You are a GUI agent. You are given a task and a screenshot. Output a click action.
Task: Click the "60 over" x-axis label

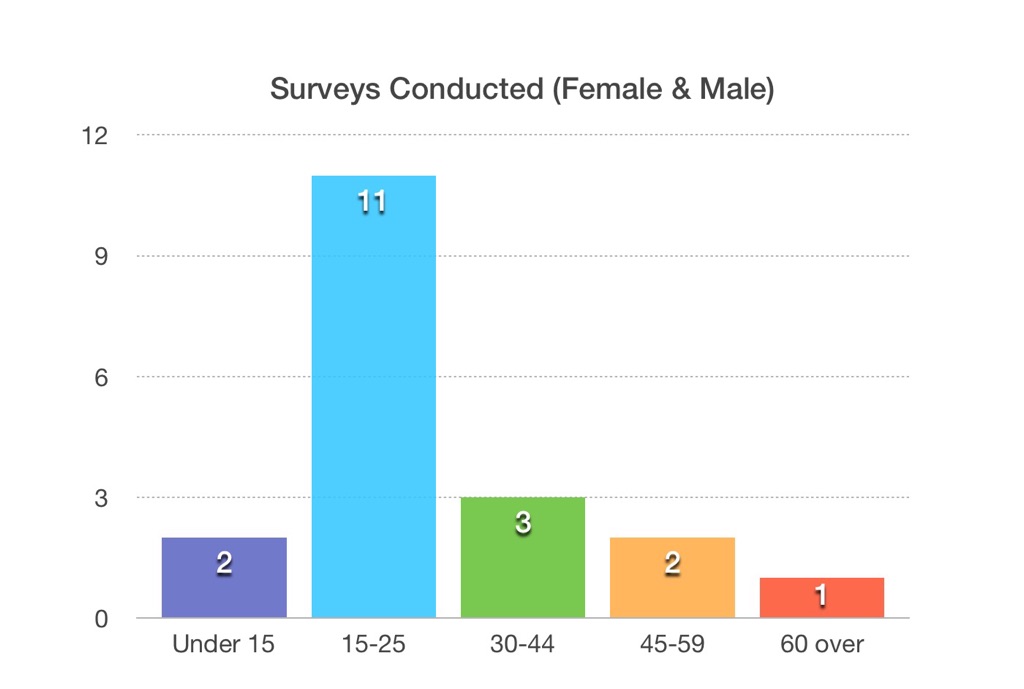click(x=821, y=644)
